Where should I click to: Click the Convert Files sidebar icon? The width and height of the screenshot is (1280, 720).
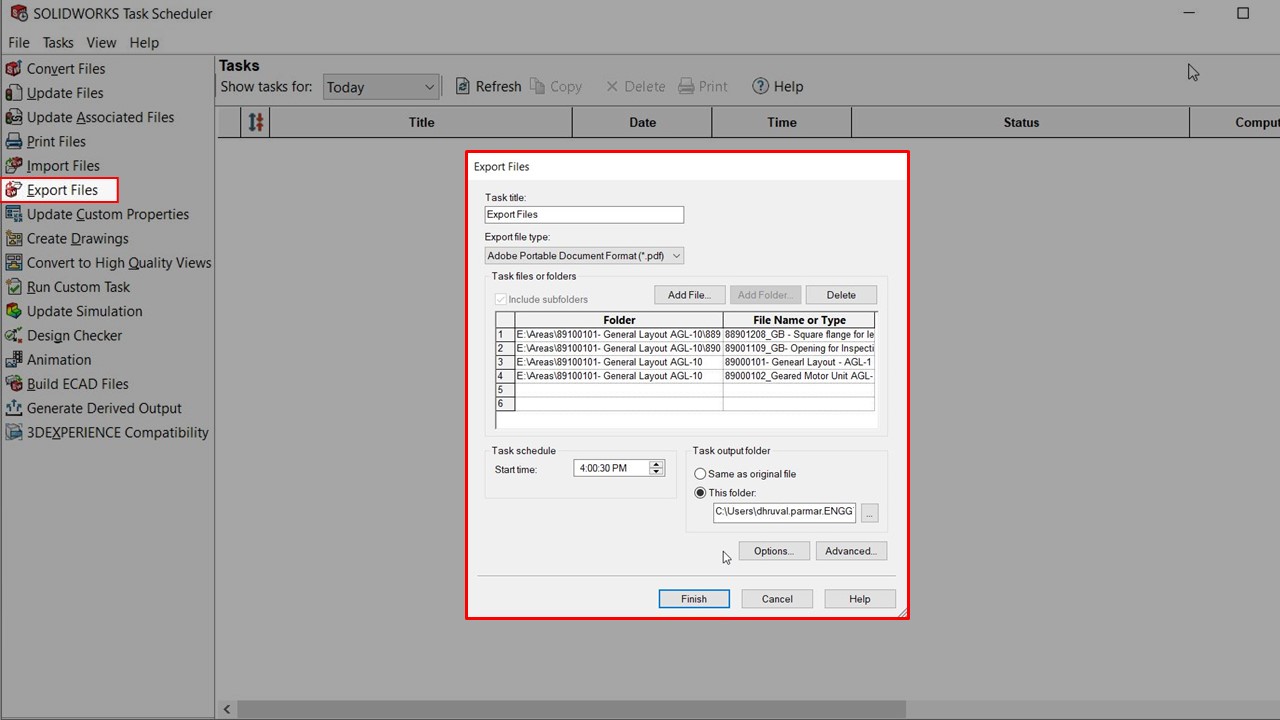point(13,69)
